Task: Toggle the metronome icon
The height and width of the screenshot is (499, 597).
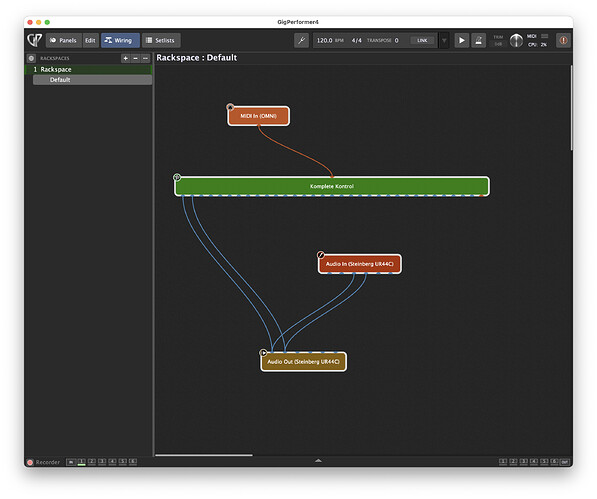Action: [479, 40]
